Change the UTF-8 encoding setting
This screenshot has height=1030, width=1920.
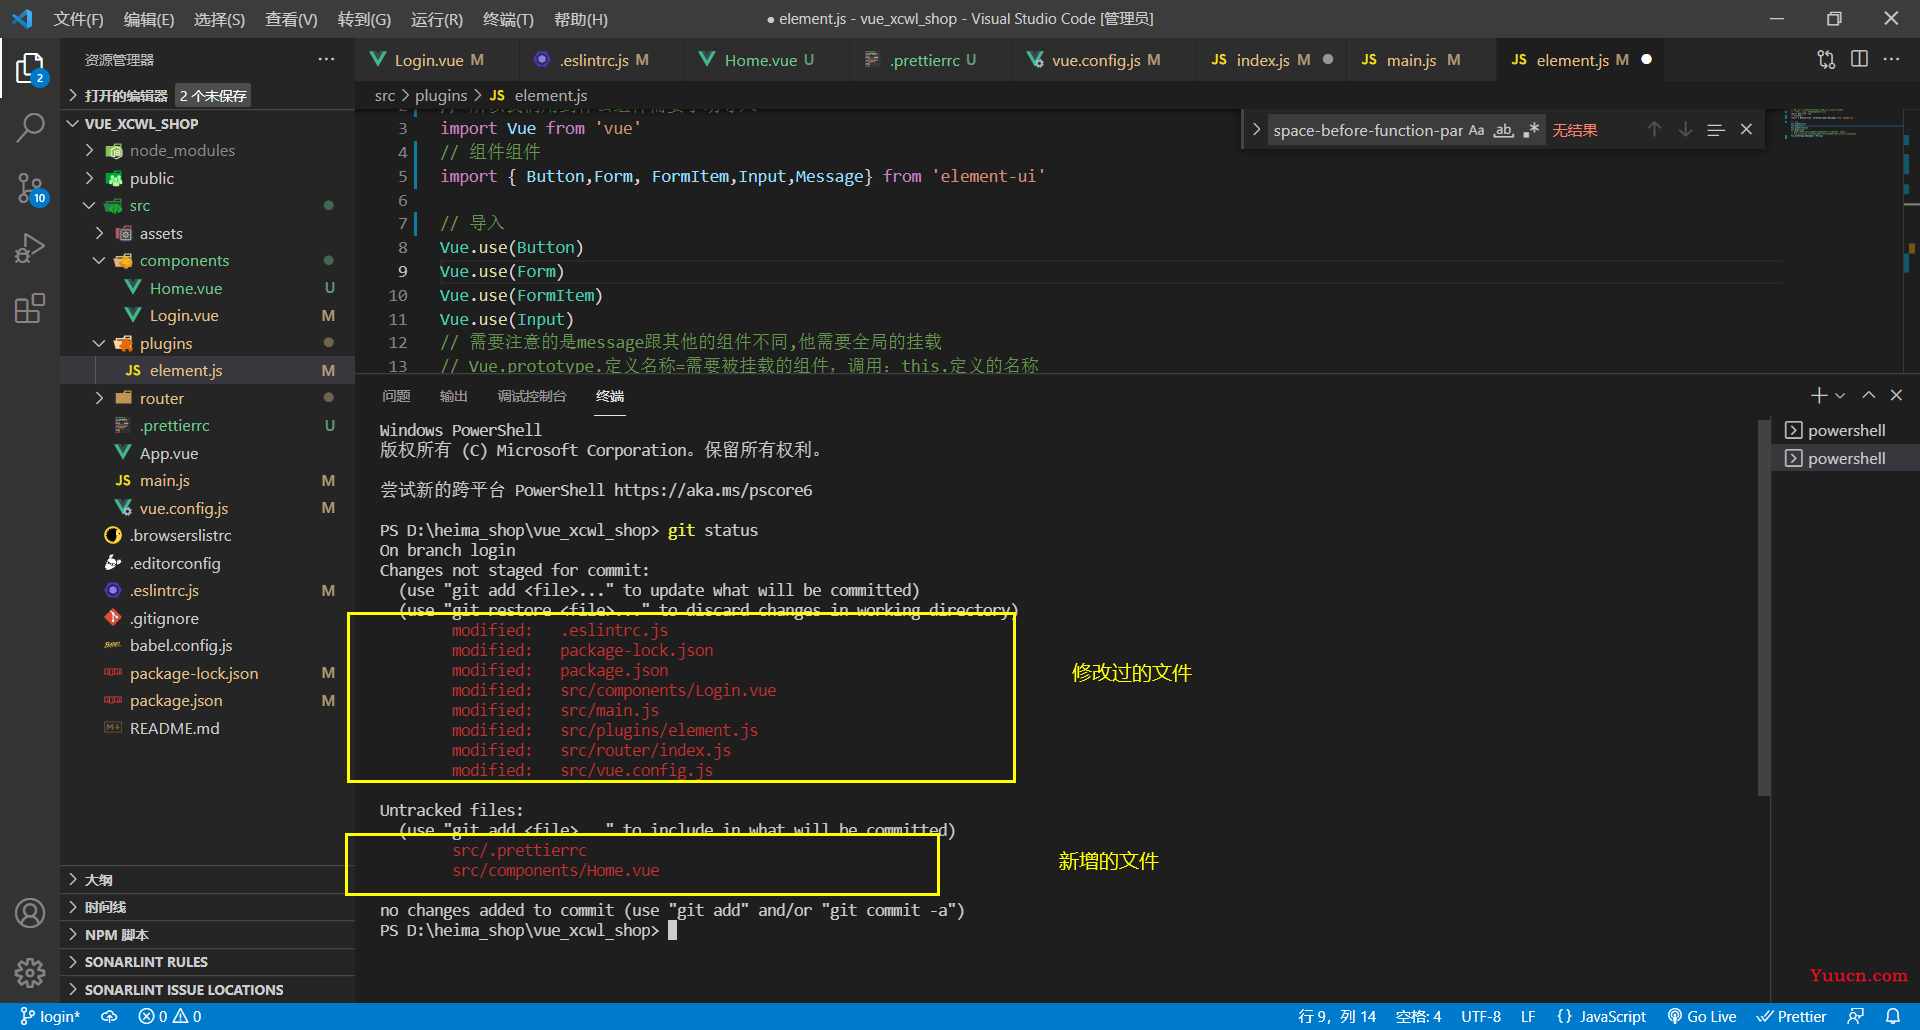pyautogui.click(x=1480, y=1016)
